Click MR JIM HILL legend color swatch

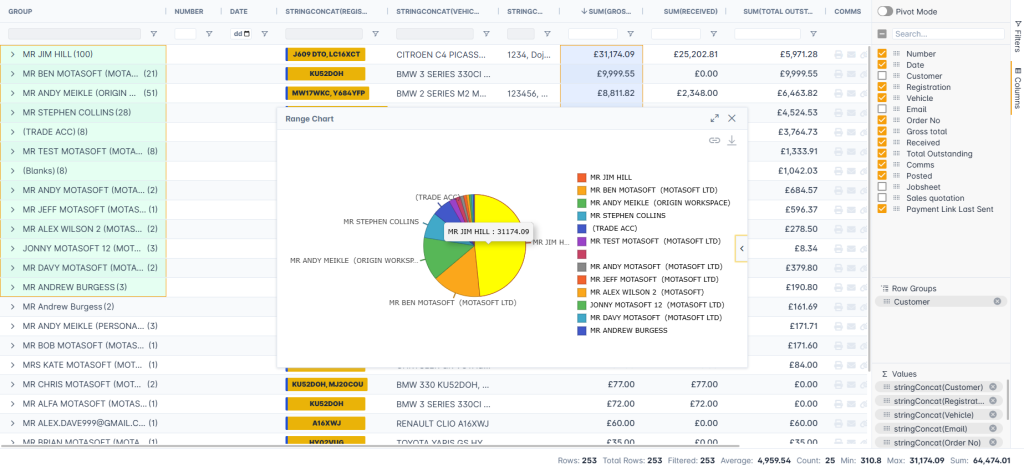tap(582, 178)
